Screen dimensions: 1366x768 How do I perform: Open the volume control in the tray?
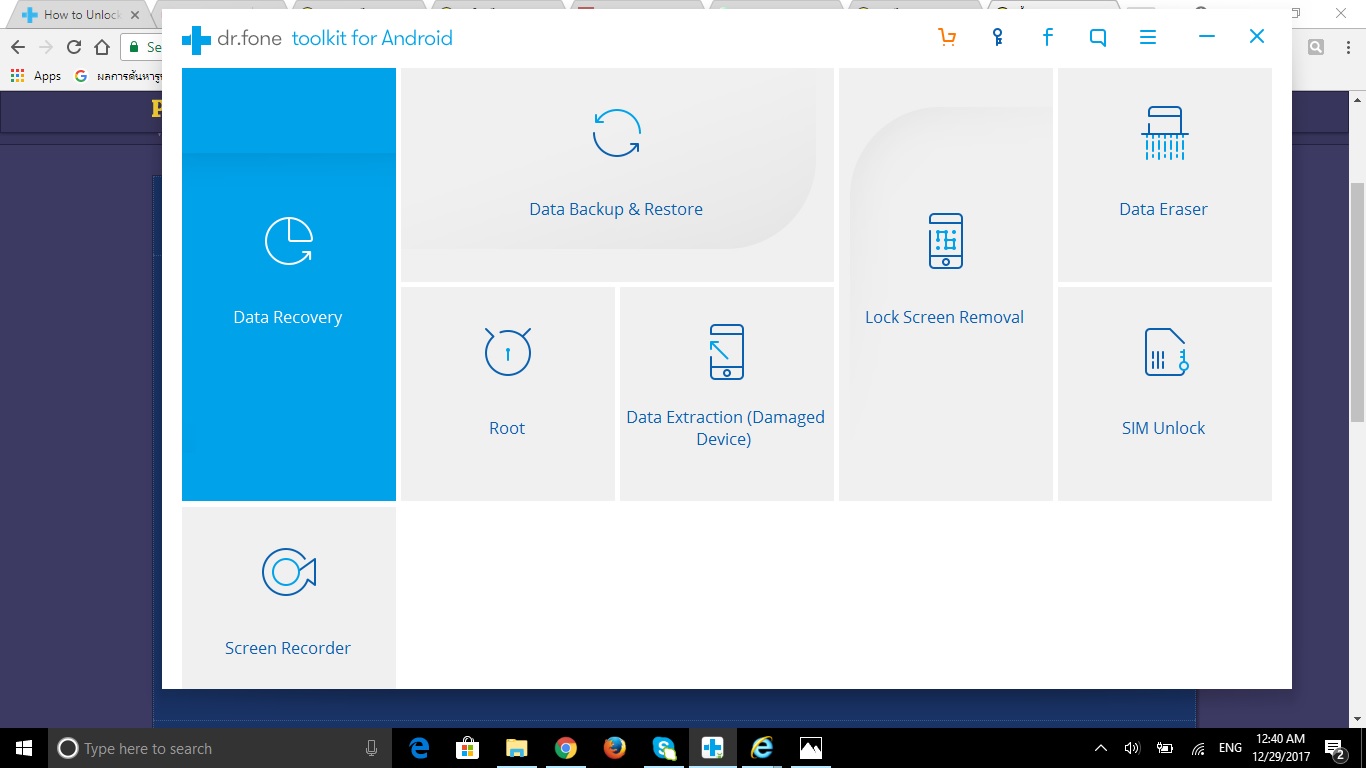[x=1132, y=748]
